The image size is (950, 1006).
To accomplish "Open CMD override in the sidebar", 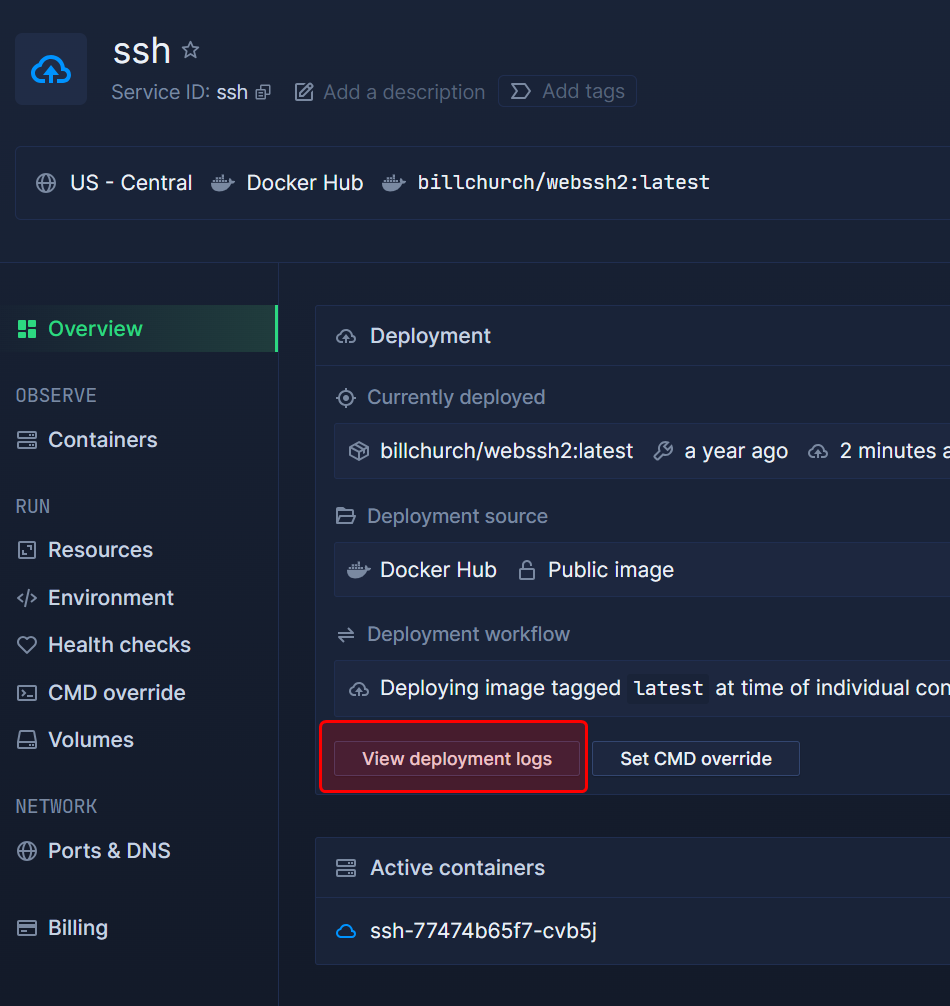I will pyautogui.click(x=116, y=693).
